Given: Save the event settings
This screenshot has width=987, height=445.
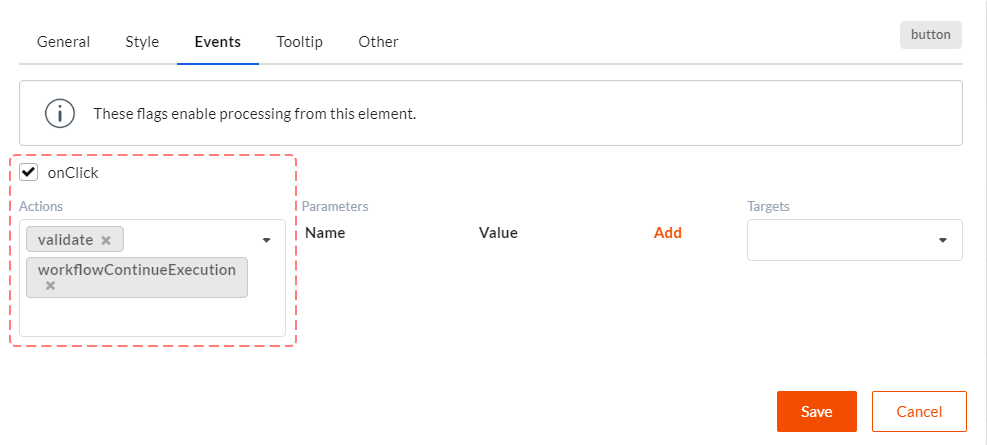Looking at the screenshot, I should (x=816, y=412).
